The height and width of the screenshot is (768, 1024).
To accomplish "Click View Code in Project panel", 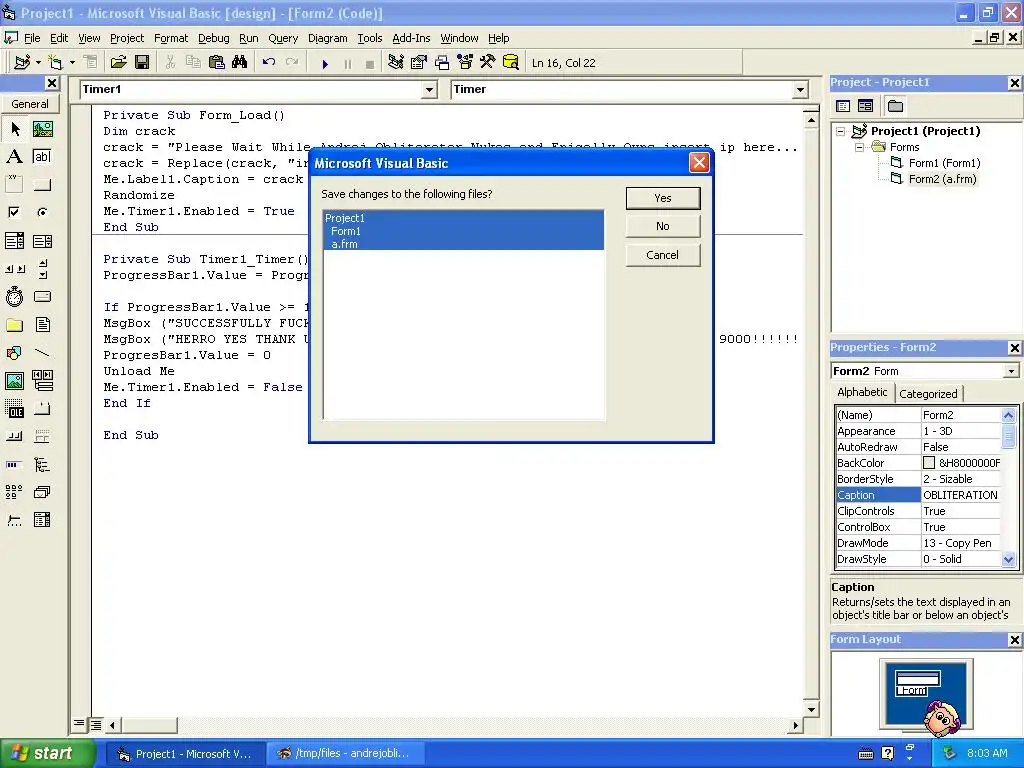I will [x=843, y=106].
